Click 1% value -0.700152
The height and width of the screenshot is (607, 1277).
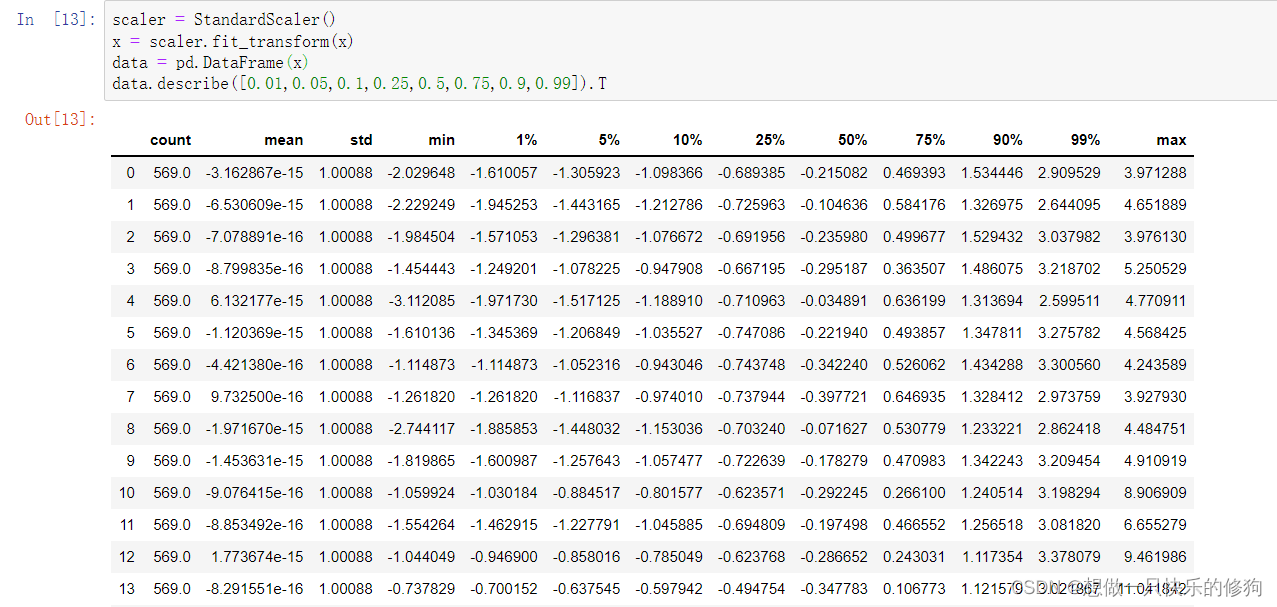pos(504,588)
